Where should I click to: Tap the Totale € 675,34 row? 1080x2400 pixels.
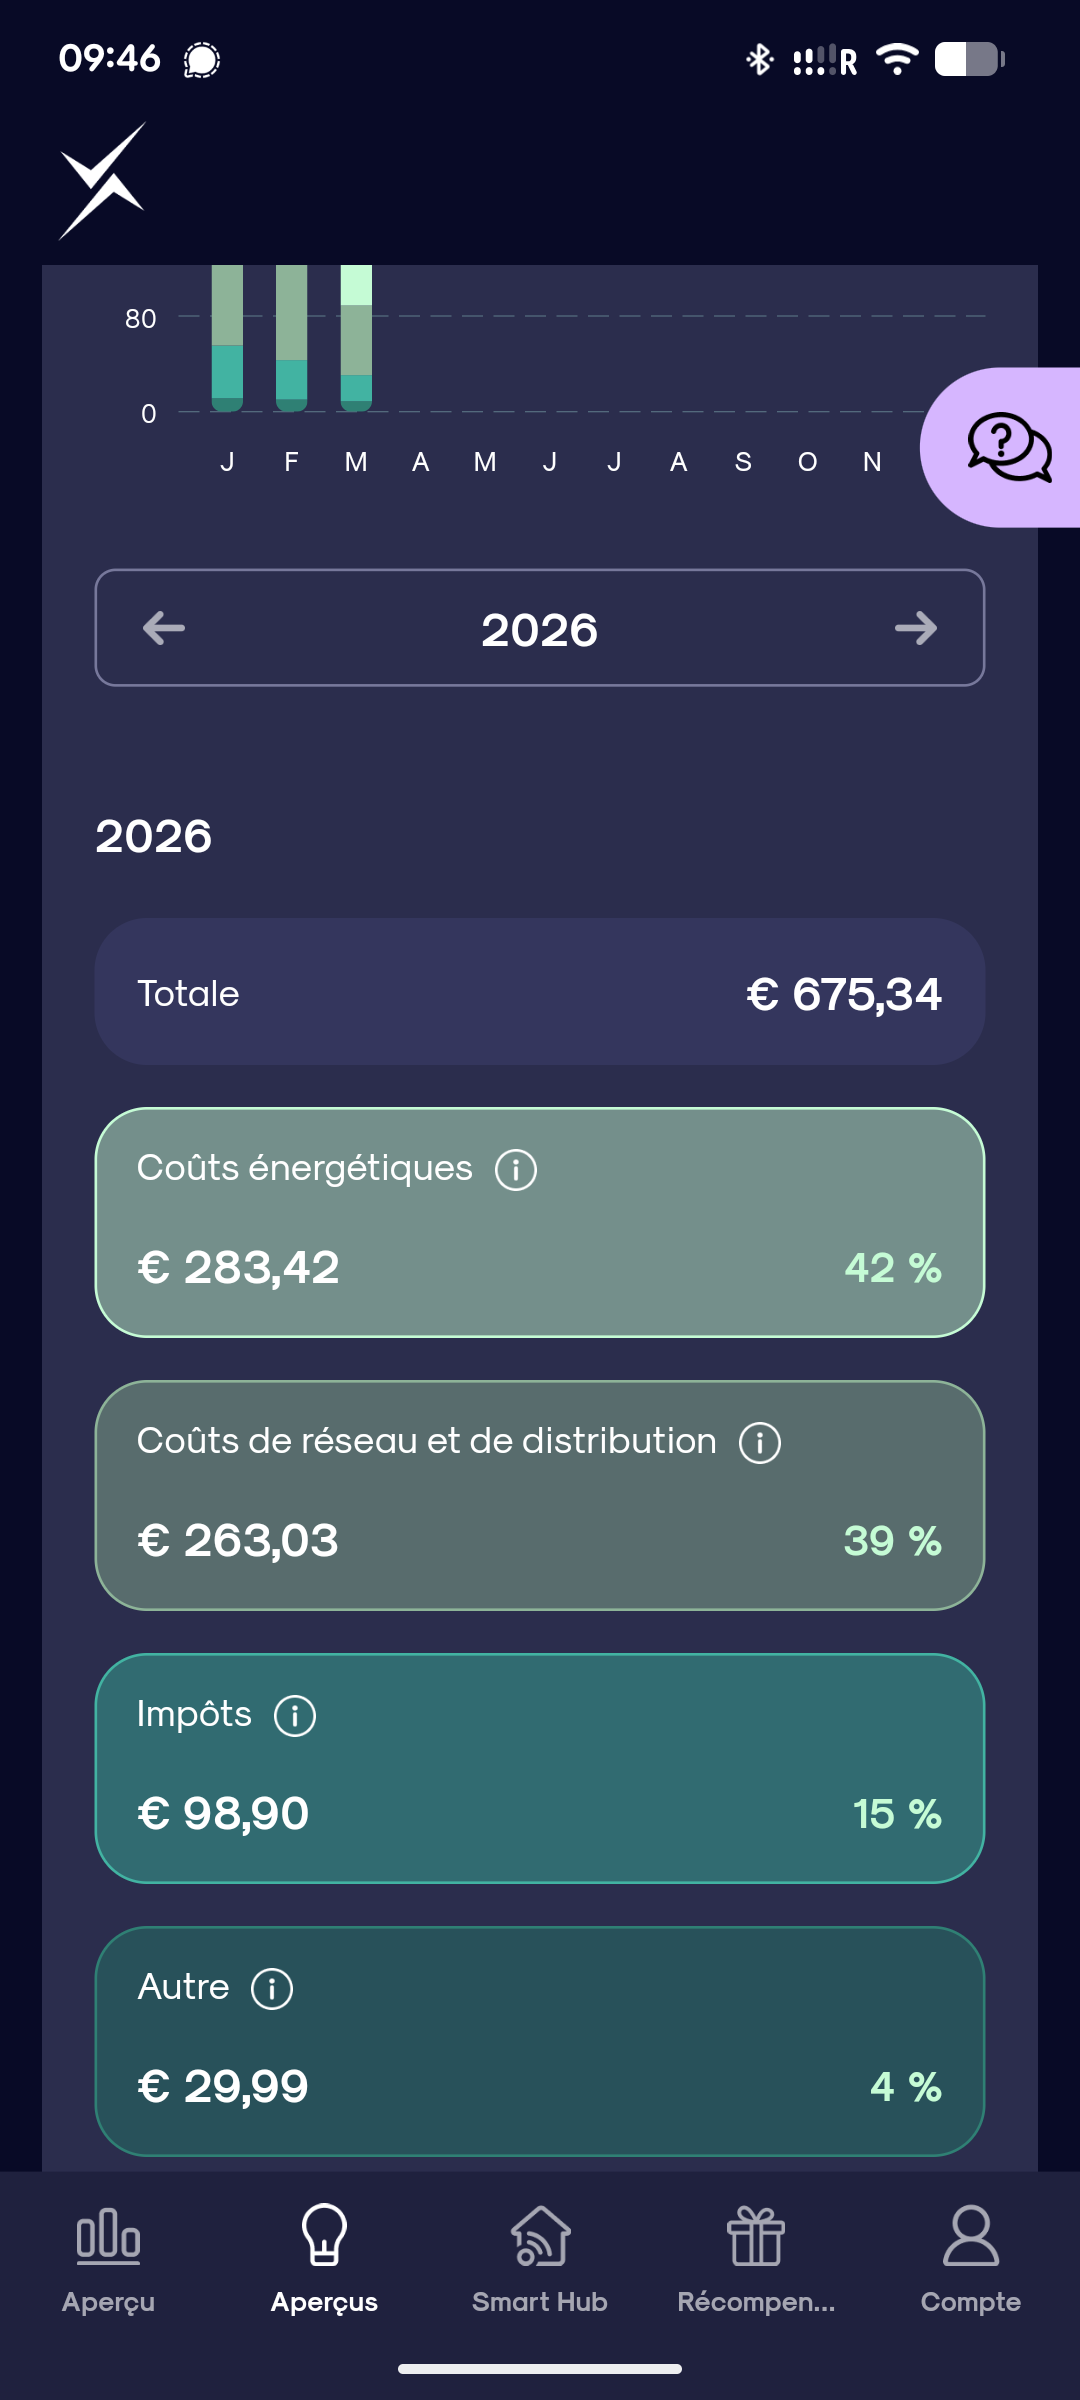[540, 992]
